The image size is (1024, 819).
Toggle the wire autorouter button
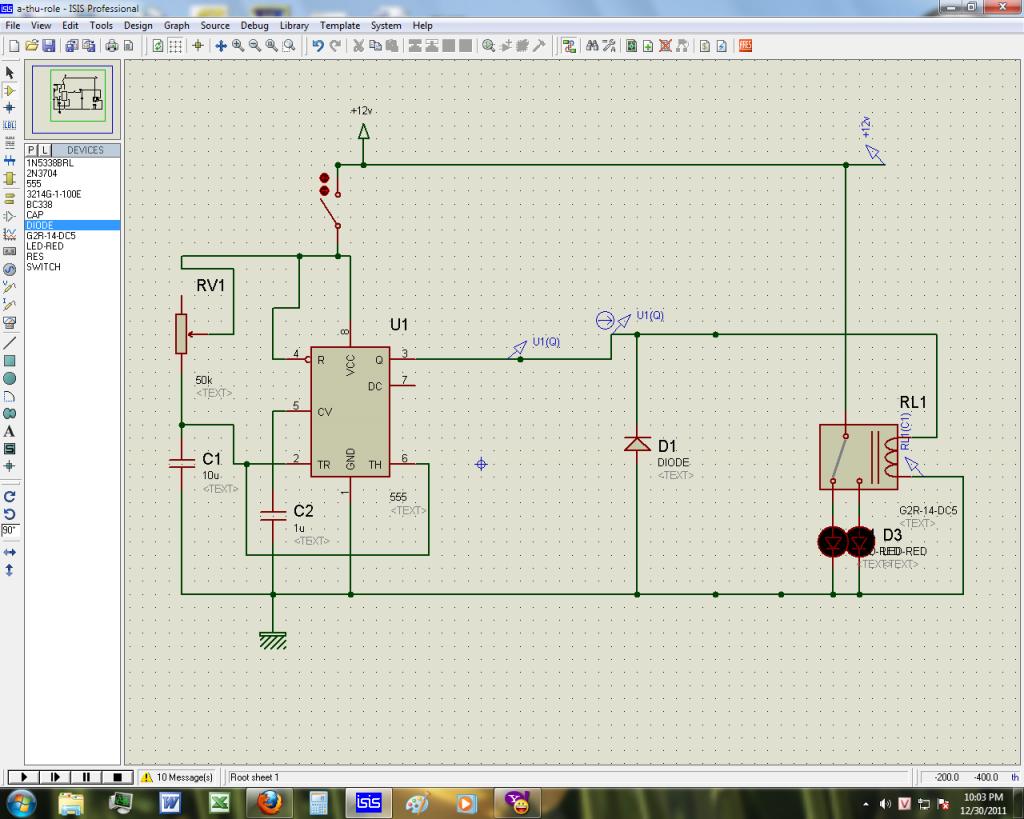(x=569, y=45)
